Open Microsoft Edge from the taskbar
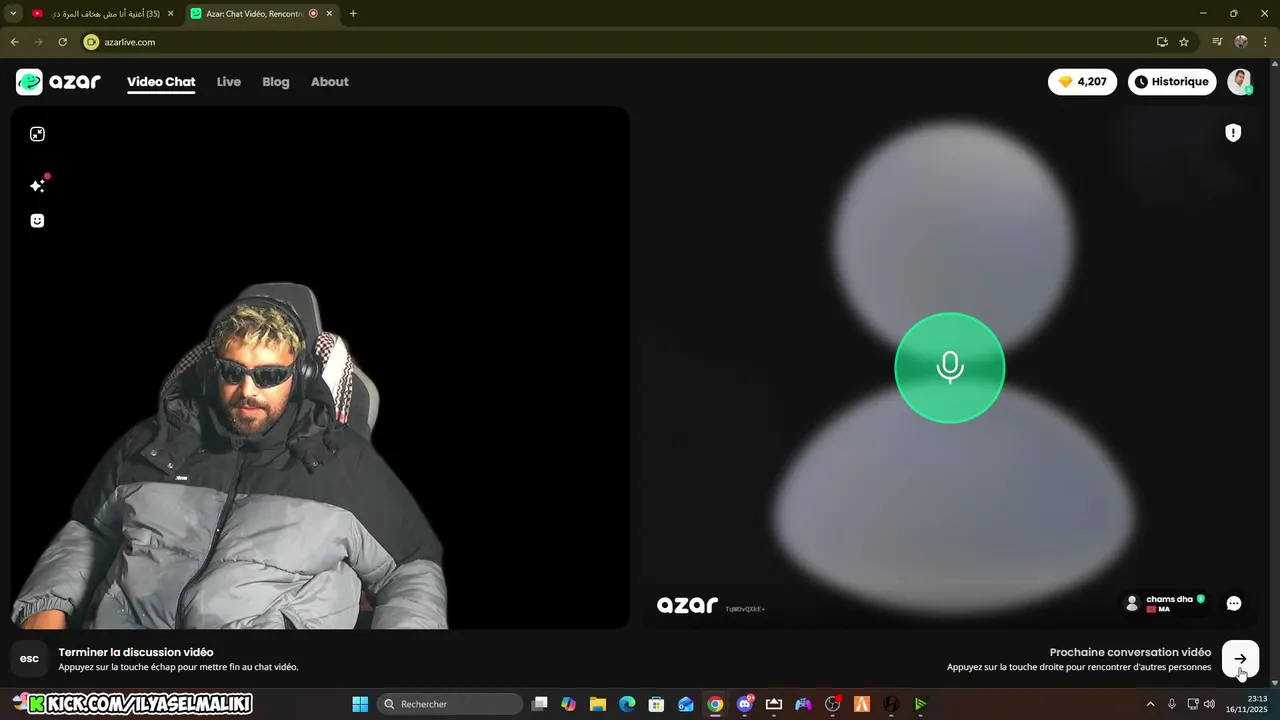This screenshot has width=1280, height=720. (627, 704)
